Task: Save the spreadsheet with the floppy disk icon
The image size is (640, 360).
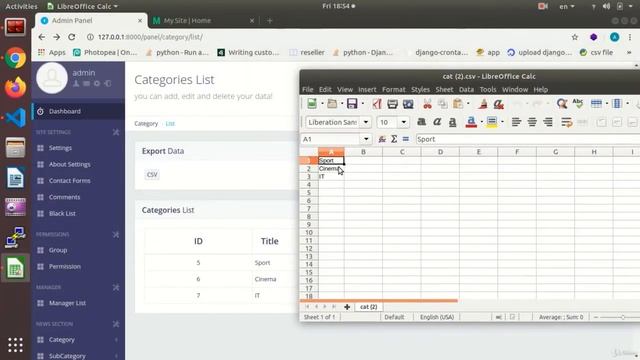Action: [x=352, y=104]
